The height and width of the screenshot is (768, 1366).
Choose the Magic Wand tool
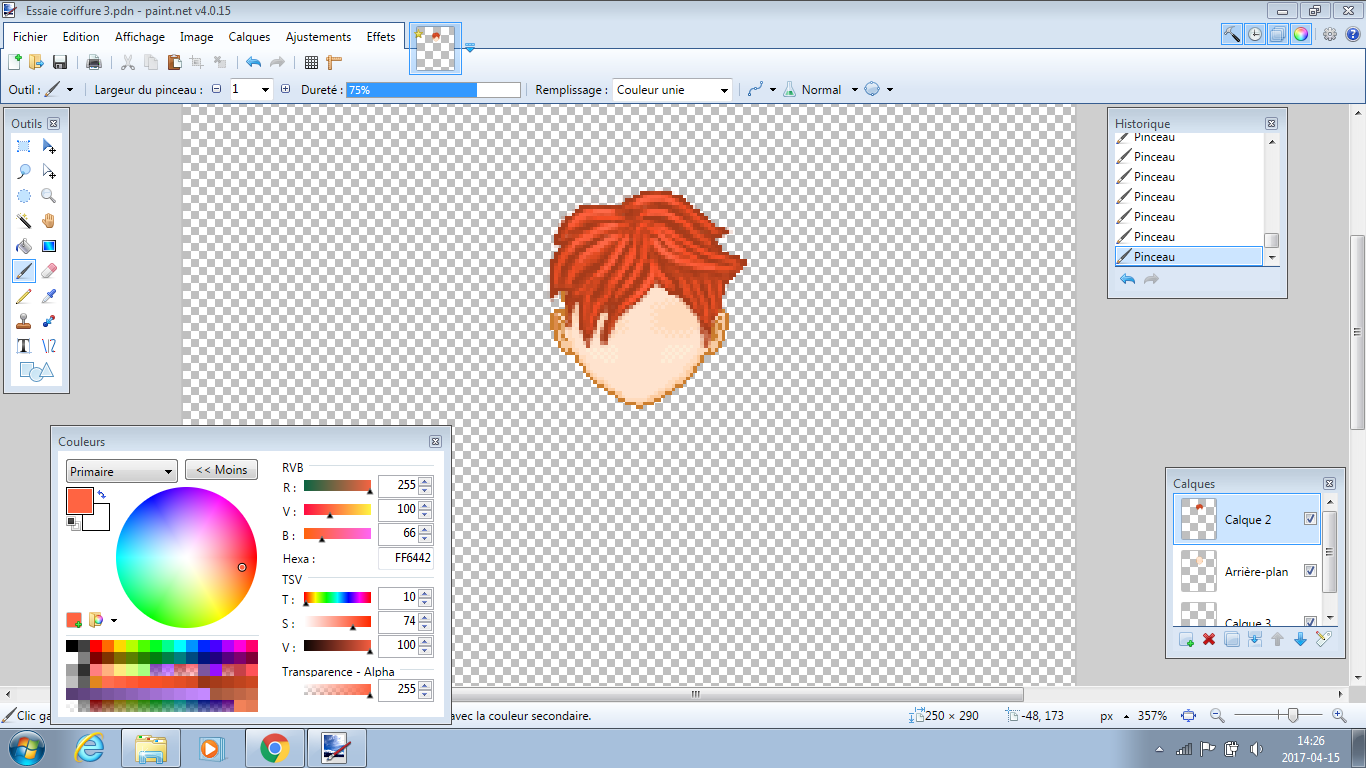23,221
